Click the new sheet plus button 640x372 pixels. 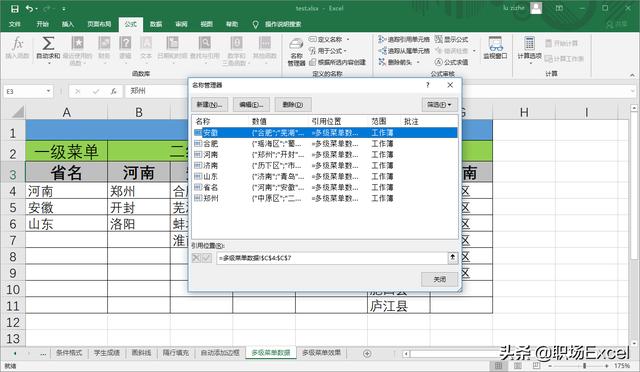tap(367, 353)
